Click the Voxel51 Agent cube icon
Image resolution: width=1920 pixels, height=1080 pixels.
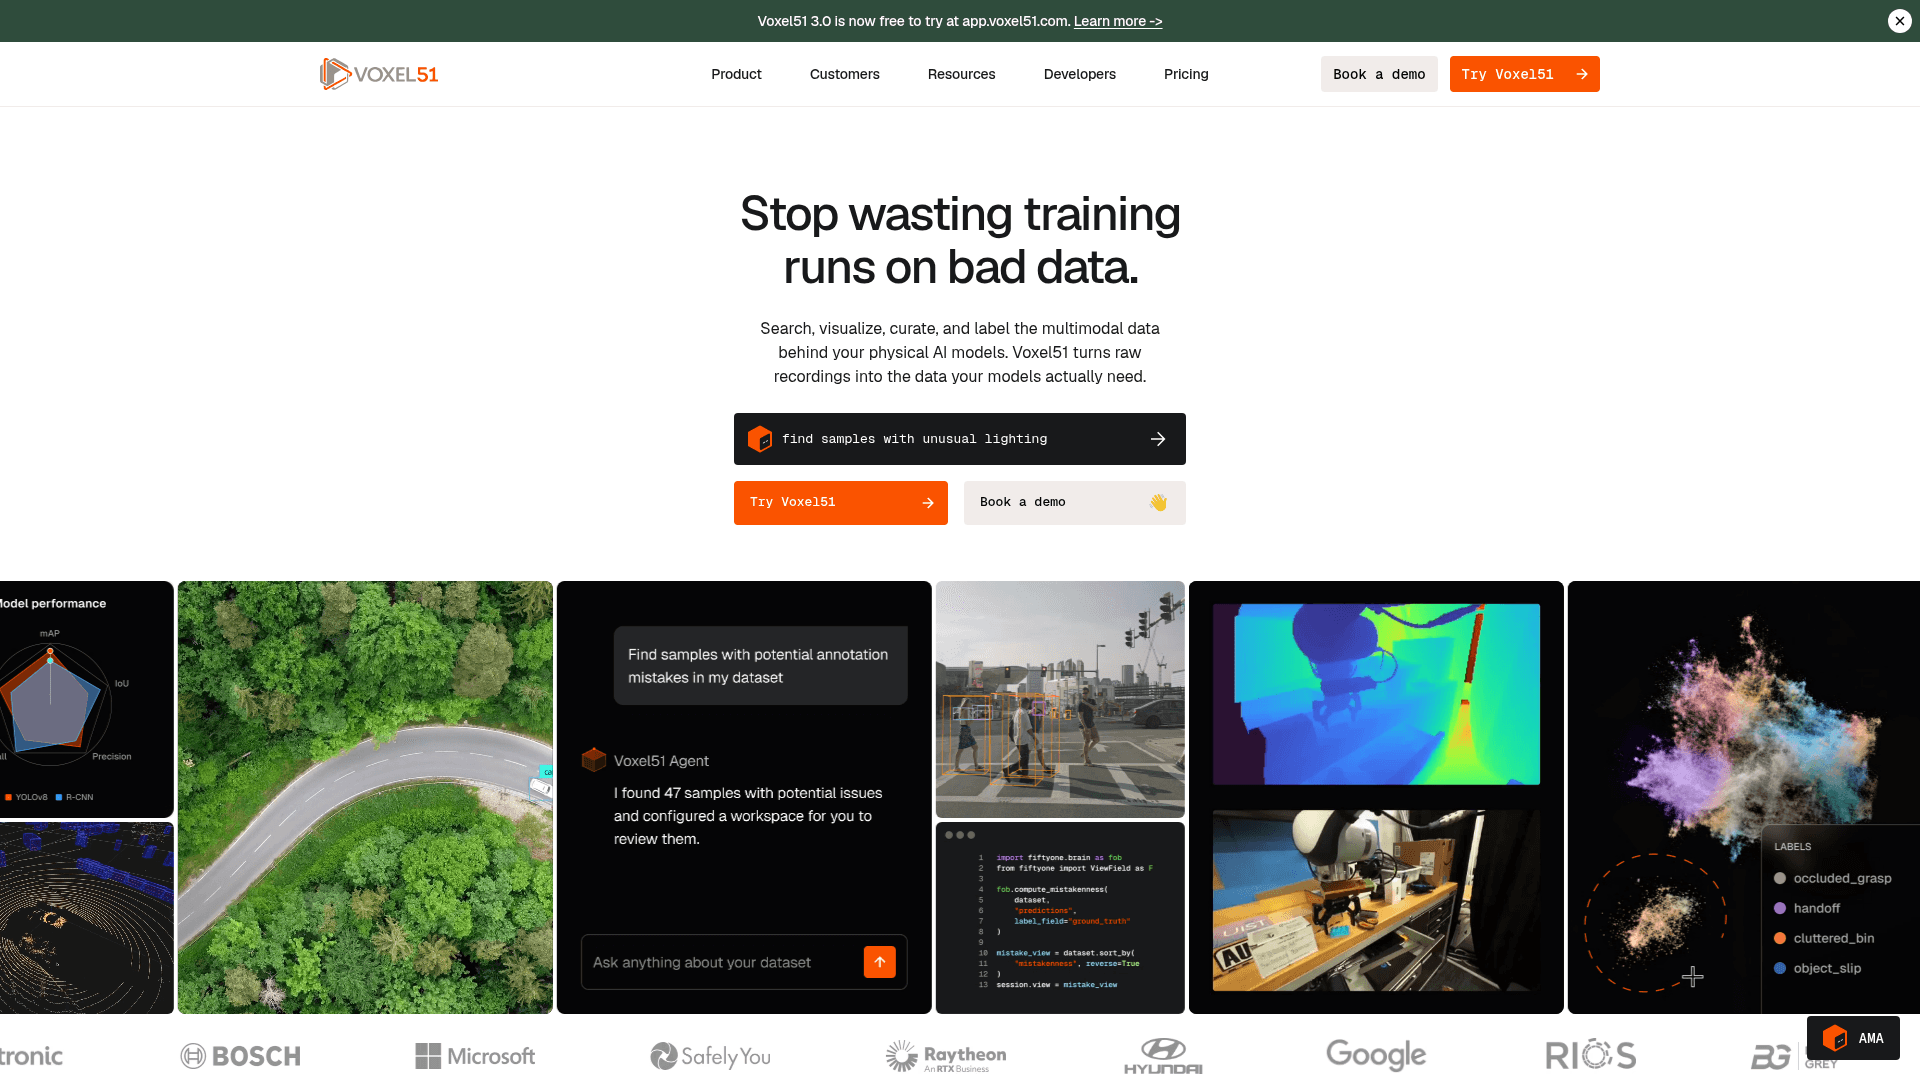tap(594, 760)
